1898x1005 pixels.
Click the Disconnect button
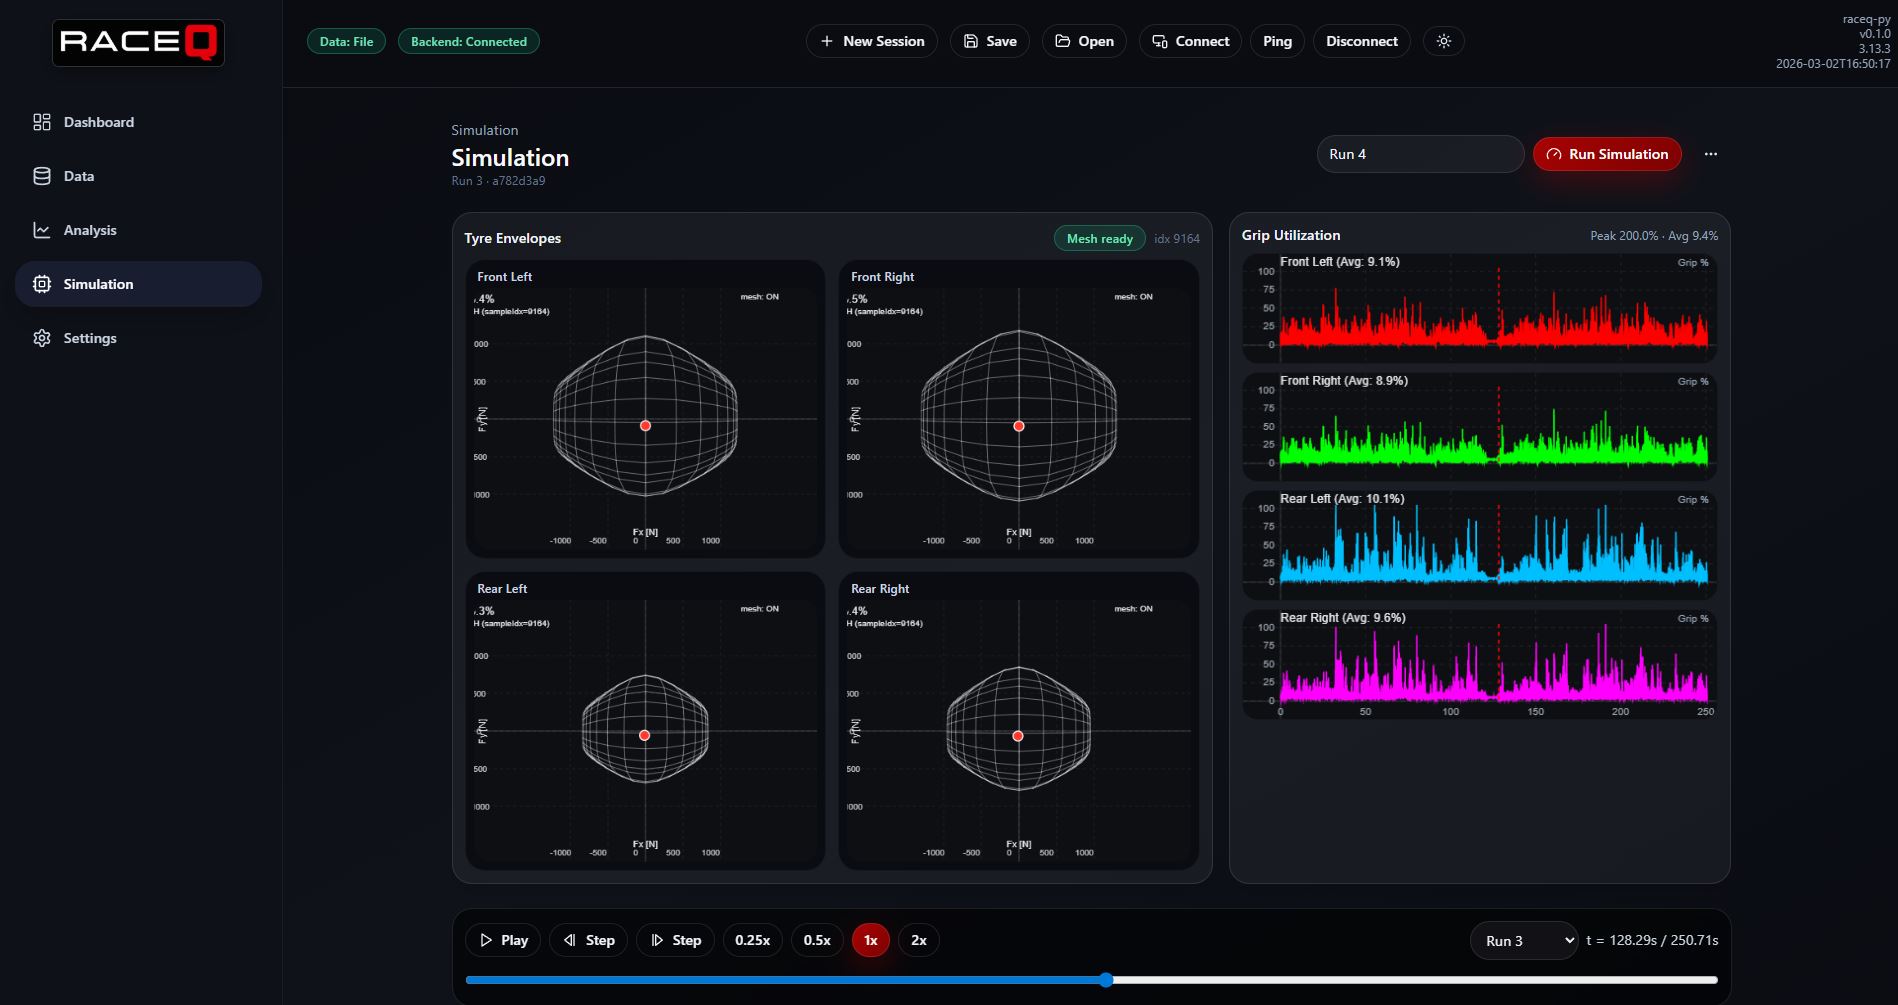[1361, 41]
